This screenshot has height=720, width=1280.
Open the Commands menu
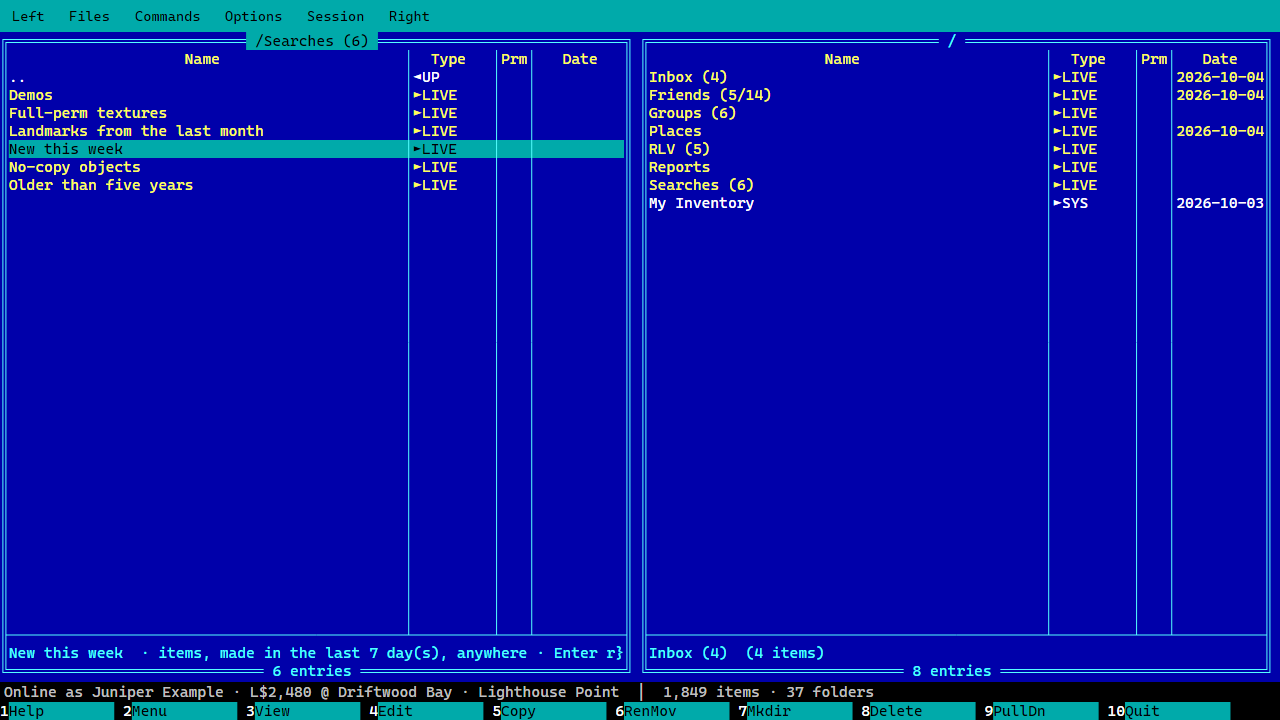[x=167, y=16]
